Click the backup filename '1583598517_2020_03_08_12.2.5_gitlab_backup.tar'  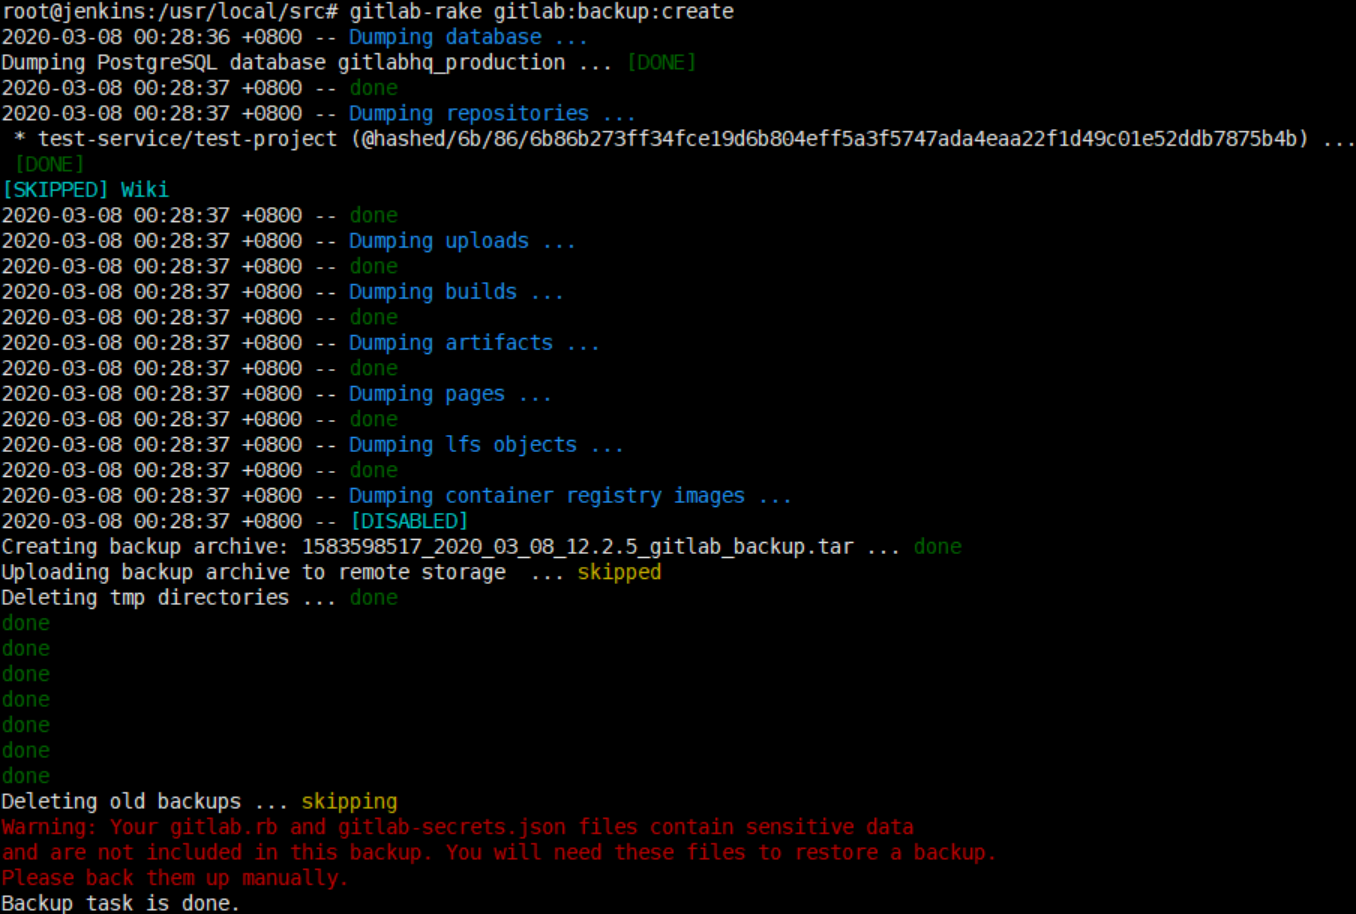[x=578, y=547]
